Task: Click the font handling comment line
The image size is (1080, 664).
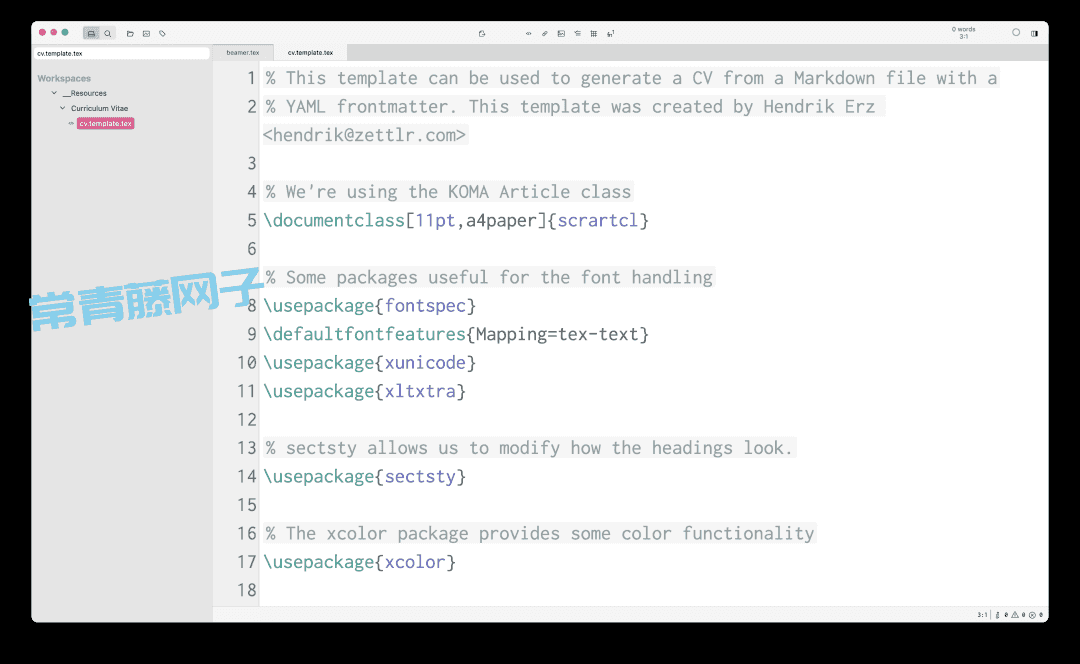Action: click(489, 278)
